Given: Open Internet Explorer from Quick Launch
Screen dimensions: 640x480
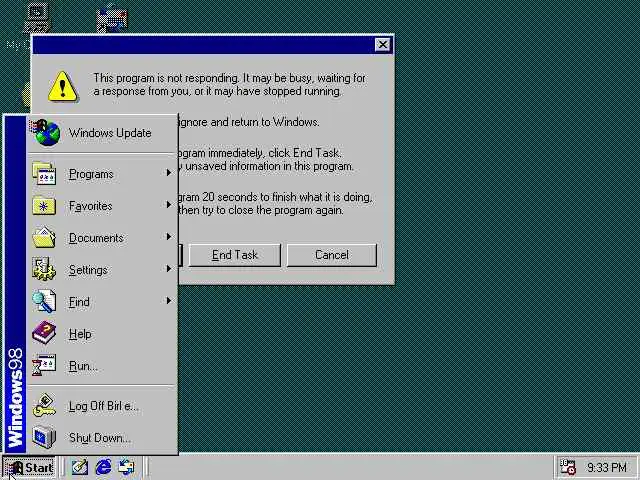Looking at the screenshot, I should pyautogui.click(x=103, y=467).
